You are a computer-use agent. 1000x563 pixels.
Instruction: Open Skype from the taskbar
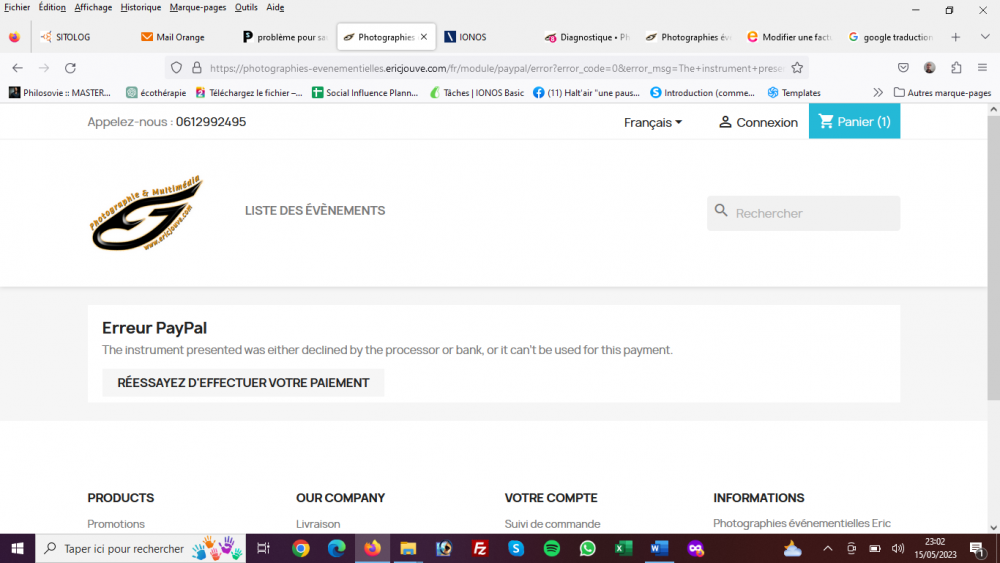516,548
